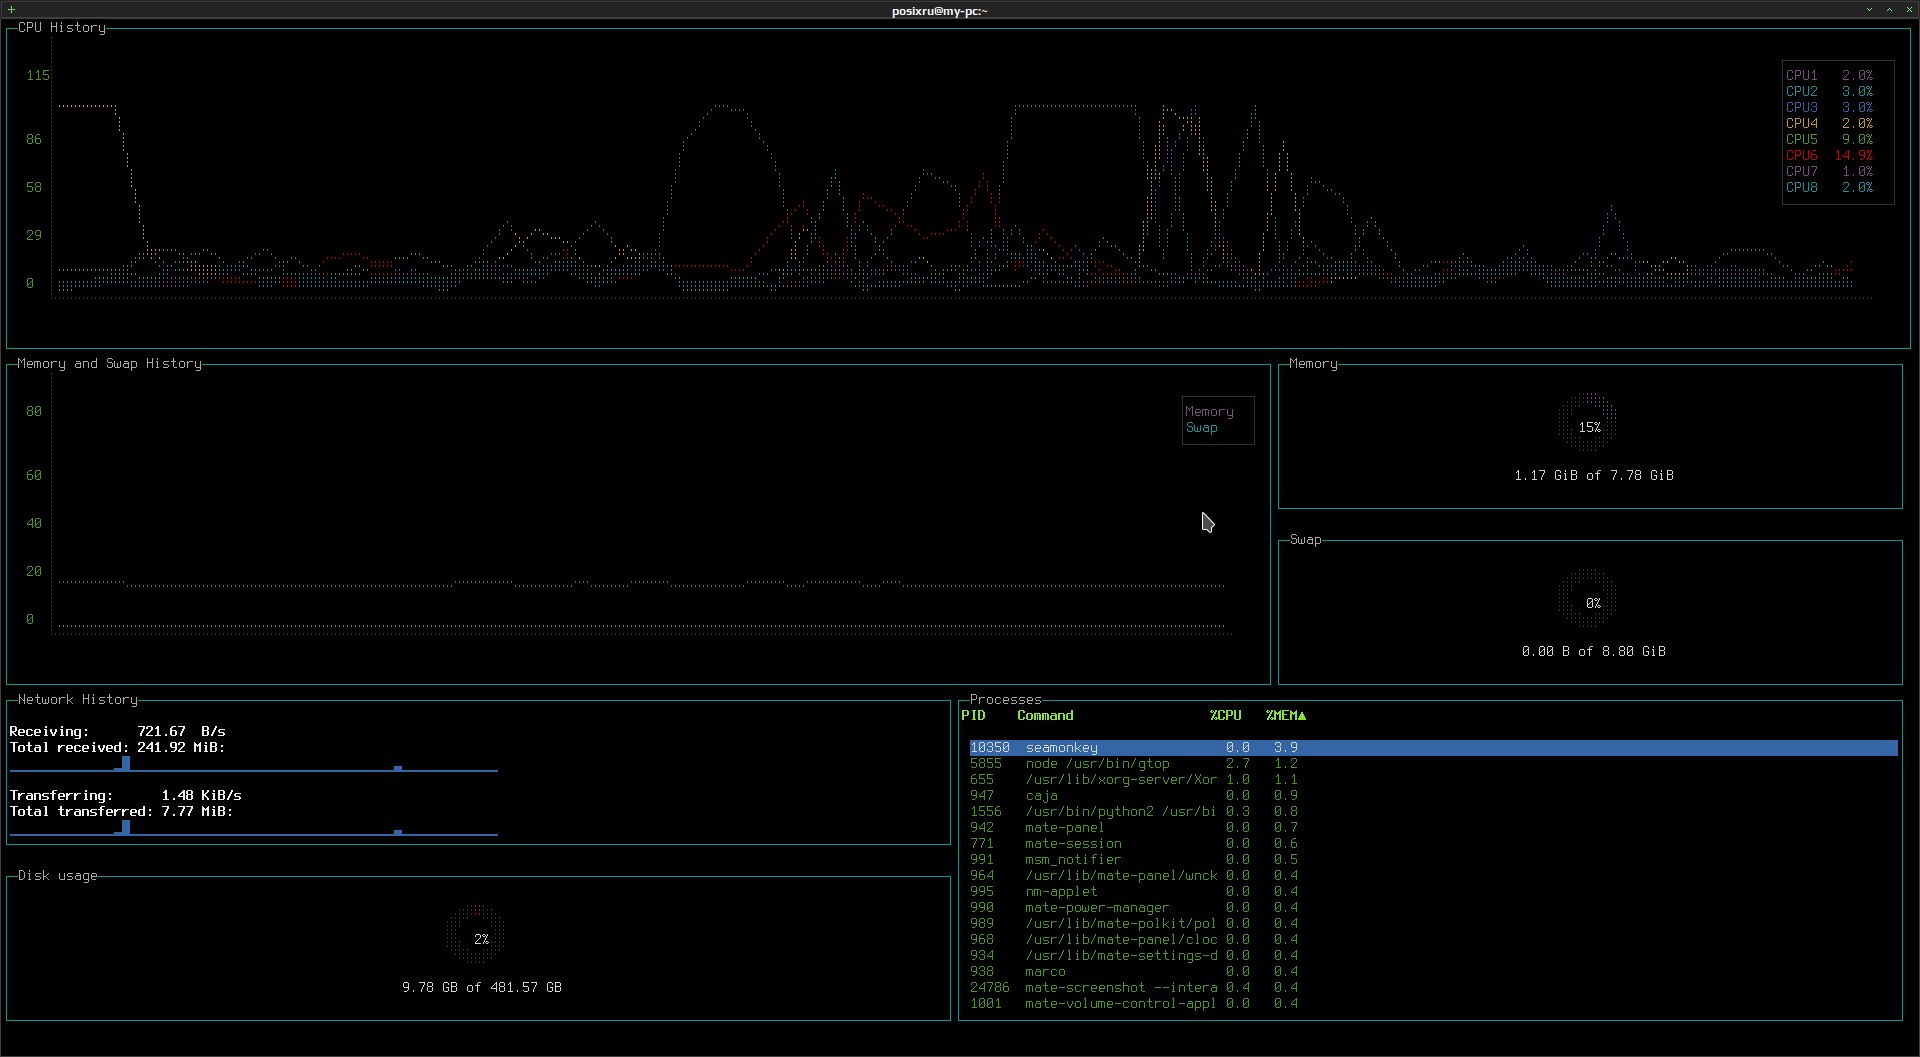Image resolution: width=1920 pixels, height=1057 pixels.
Task: Select the mate-panel process row
Action: (x=1433, y=828)
